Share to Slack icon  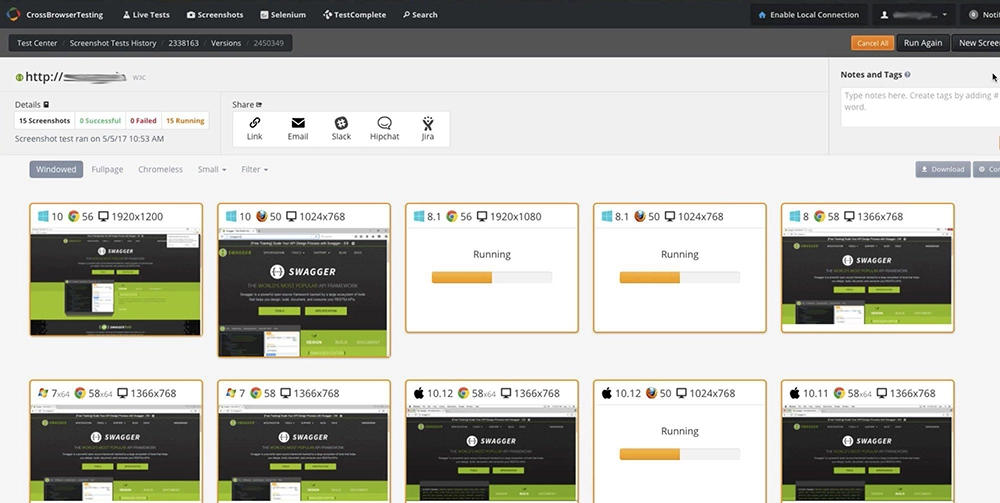(x=341, y=123)
